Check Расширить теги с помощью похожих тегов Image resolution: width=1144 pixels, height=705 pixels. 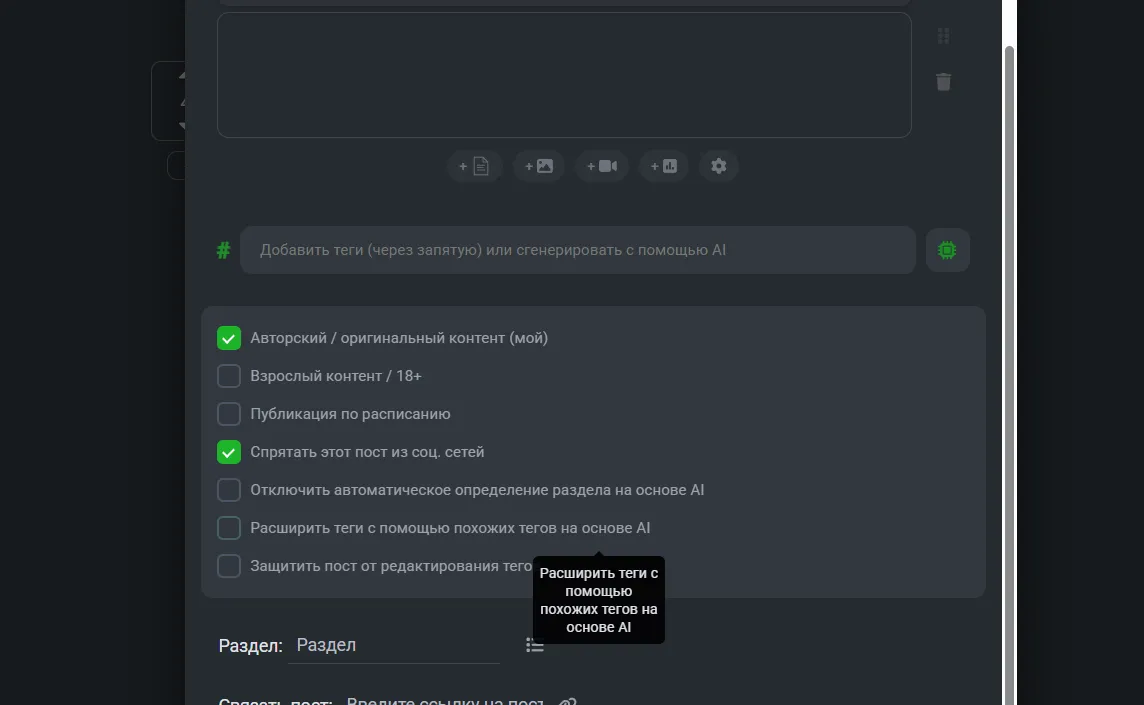pos(229,528)
